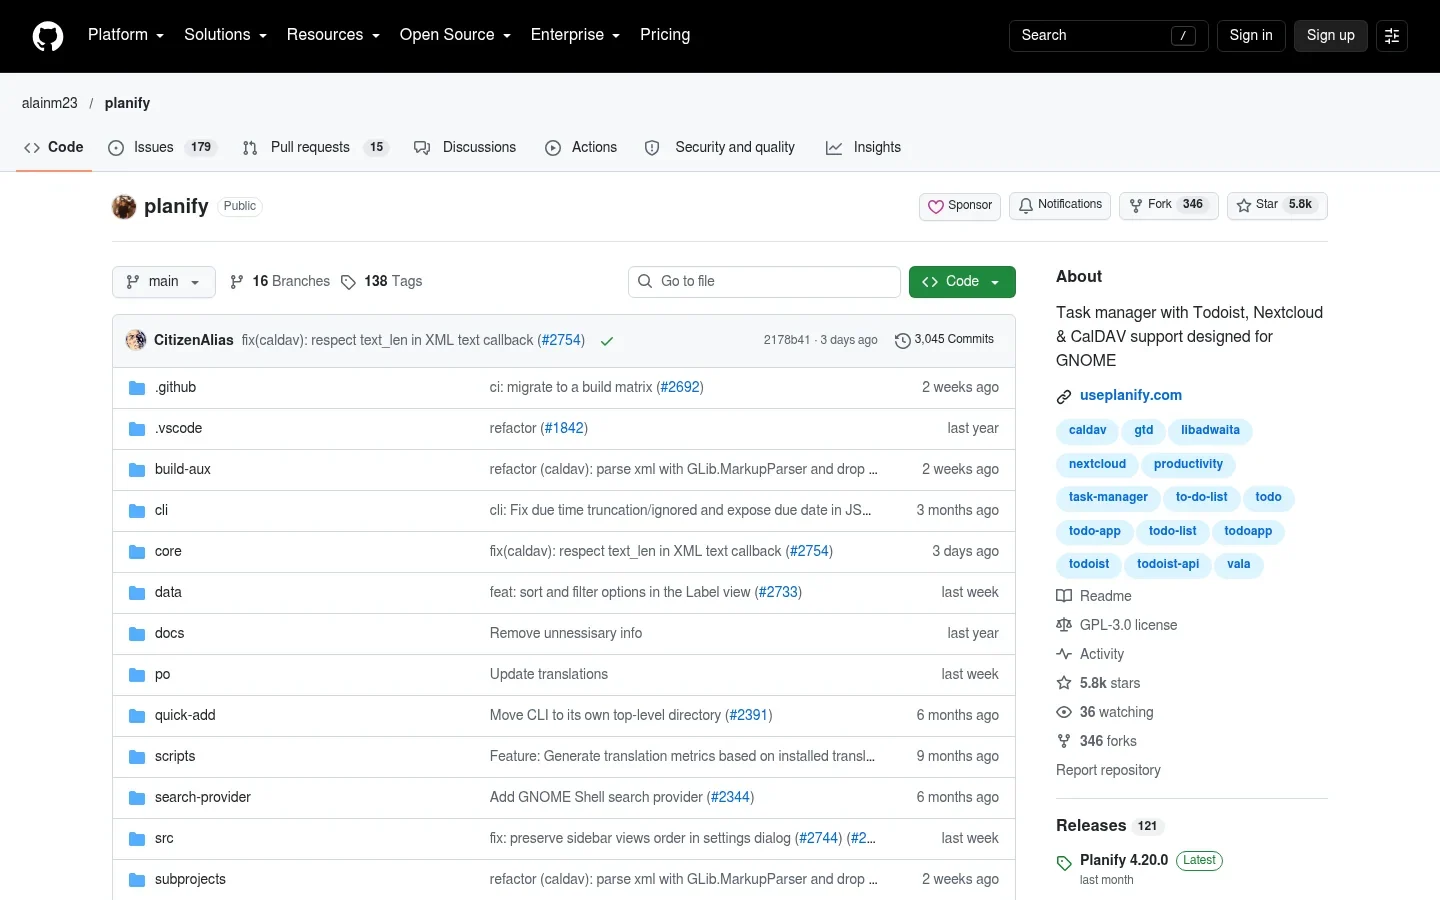This screenshot has height=900, width=1440.
Task: Click the Sign in button
Action: 1251,36
